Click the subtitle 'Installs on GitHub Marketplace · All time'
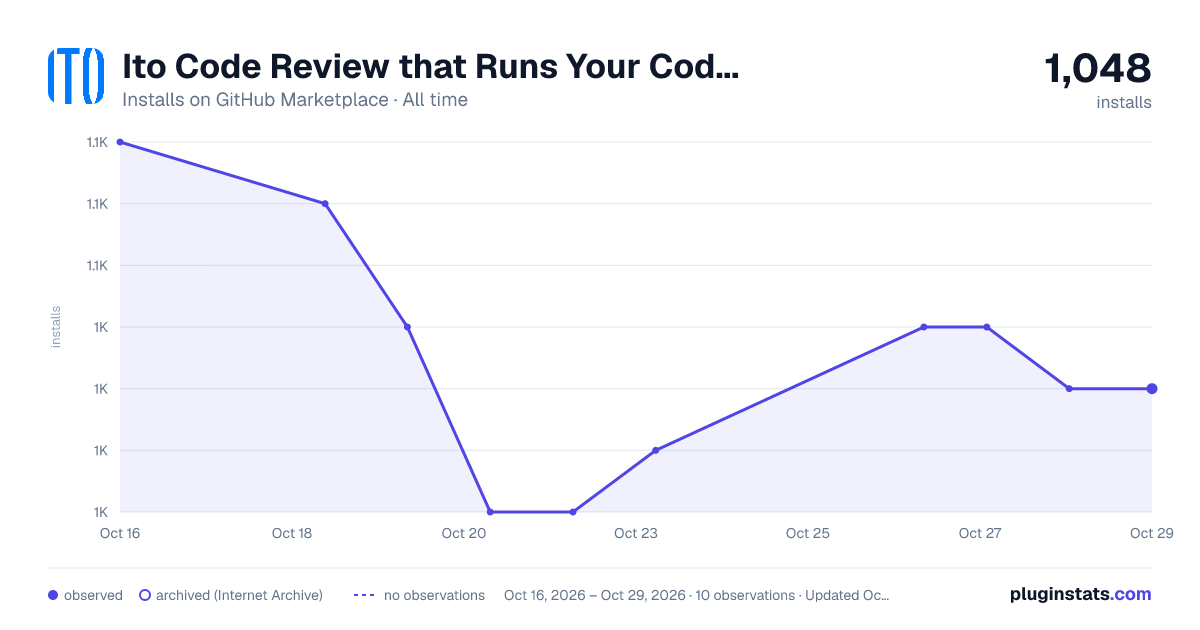 coord(295,100)
